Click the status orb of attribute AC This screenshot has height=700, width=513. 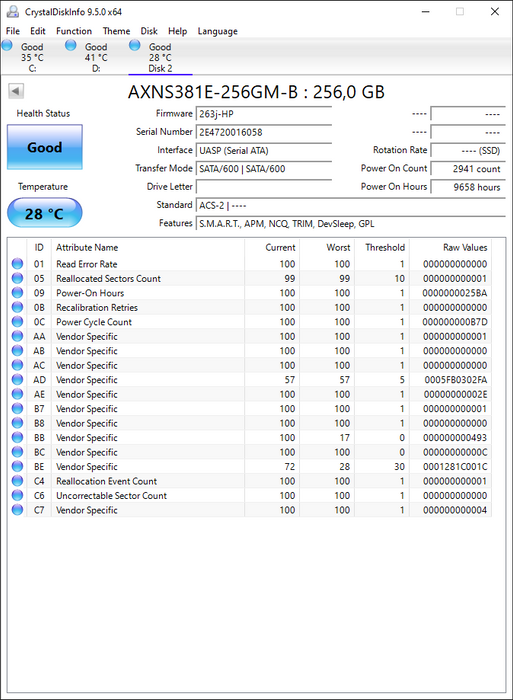[17, 365]
